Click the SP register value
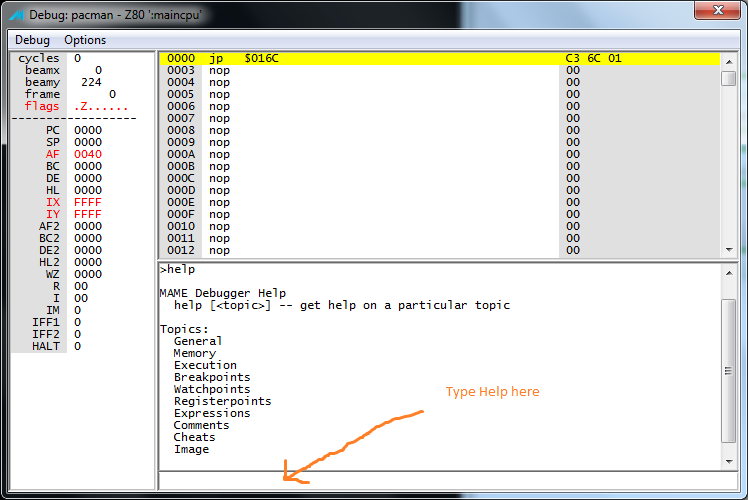 [88, 142]
